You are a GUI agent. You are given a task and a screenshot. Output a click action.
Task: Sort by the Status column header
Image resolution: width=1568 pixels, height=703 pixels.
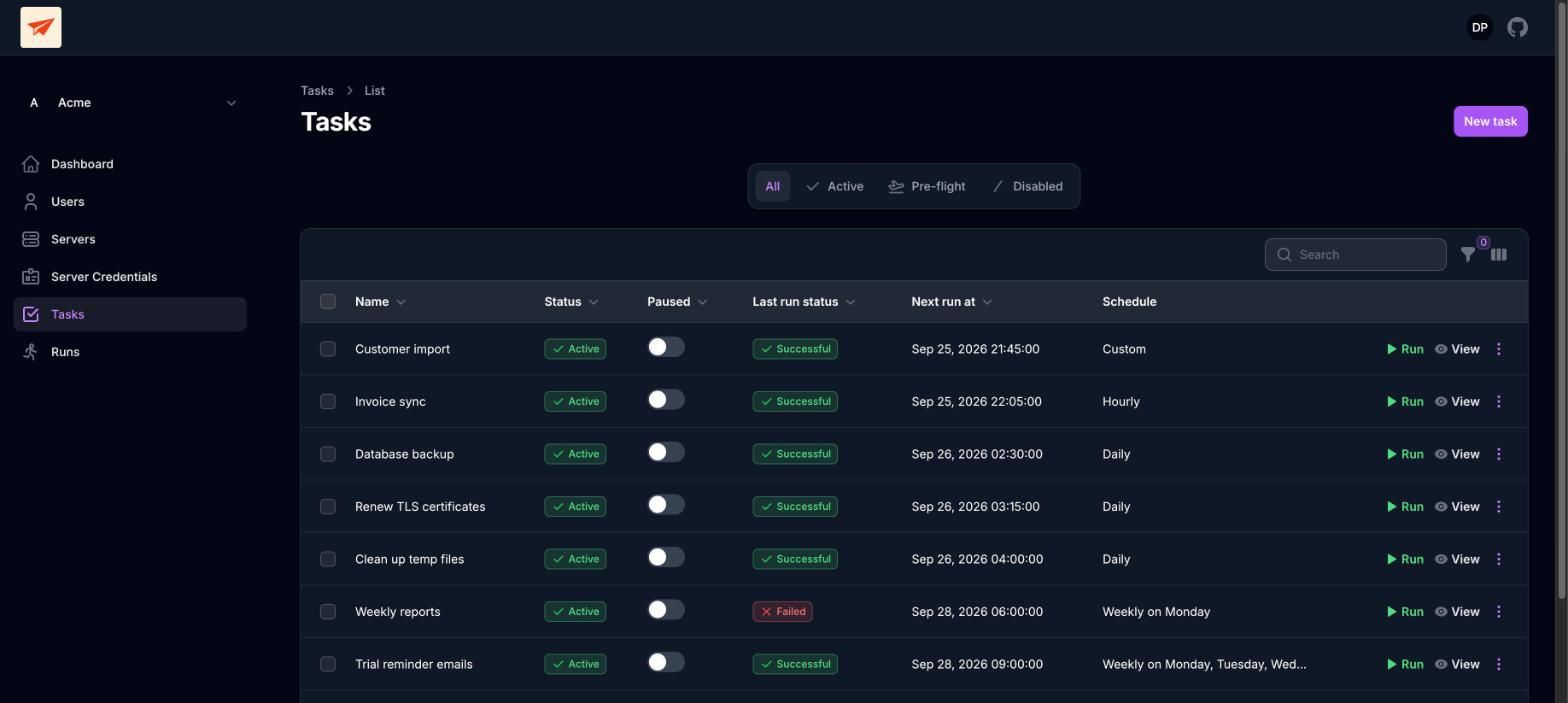[571, 302]
